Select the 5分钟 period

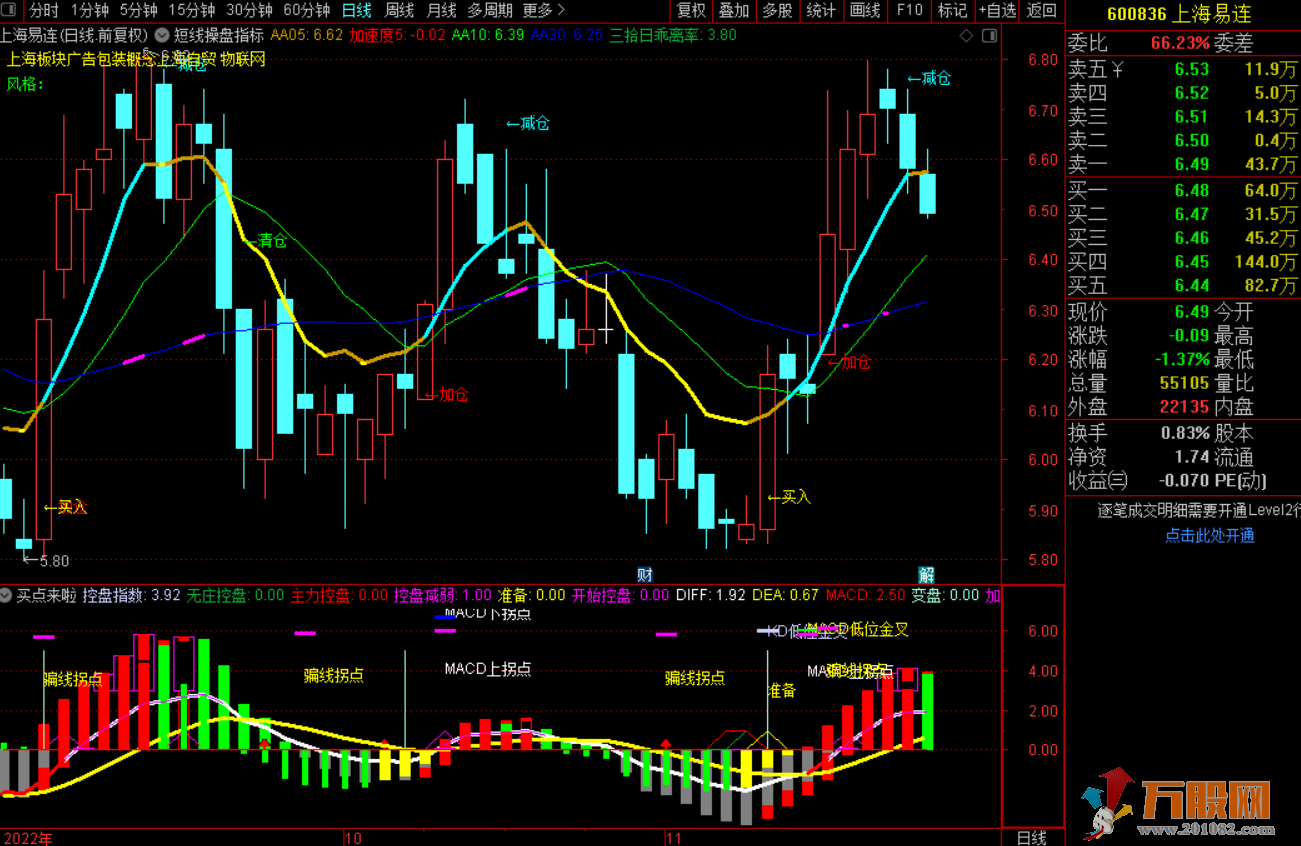point(138,11)
